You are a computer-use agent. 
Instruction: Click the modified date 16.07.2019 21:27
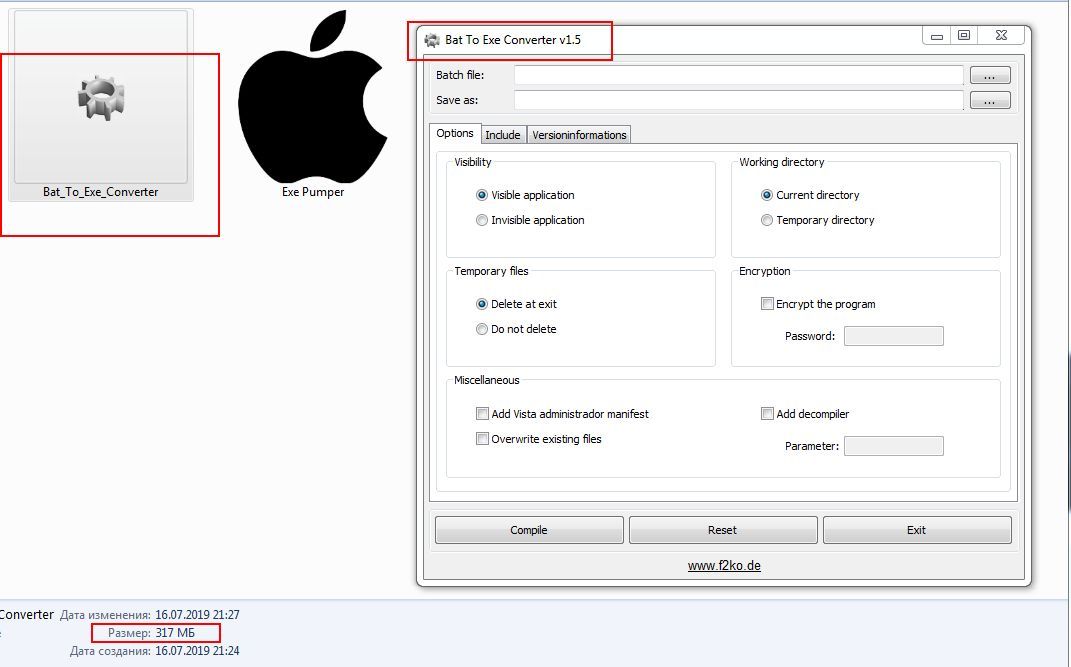coord(197,614)
